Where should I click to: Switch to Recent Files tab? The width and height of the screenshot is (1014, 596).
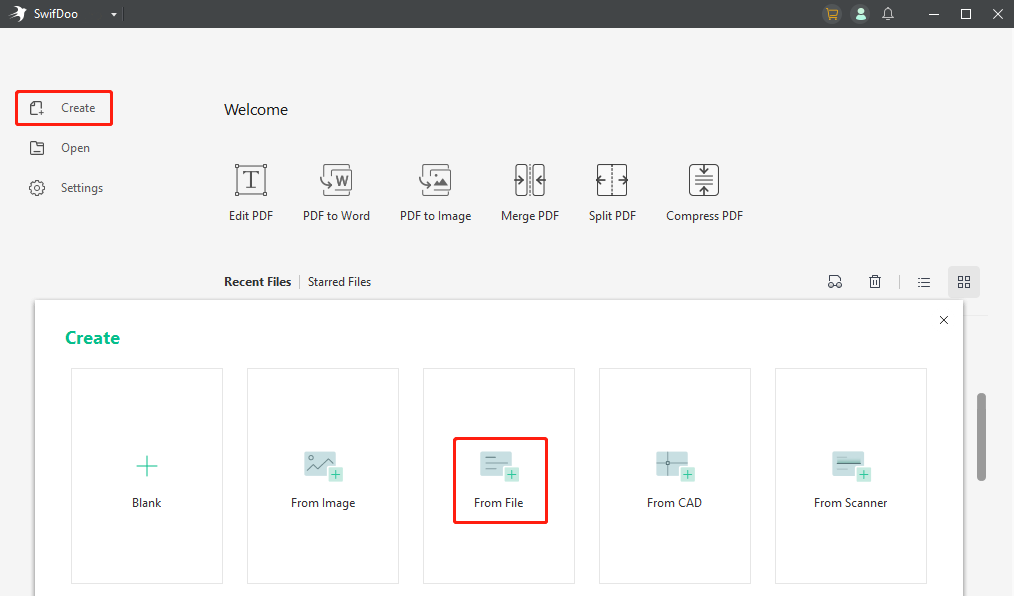[257, 282]
